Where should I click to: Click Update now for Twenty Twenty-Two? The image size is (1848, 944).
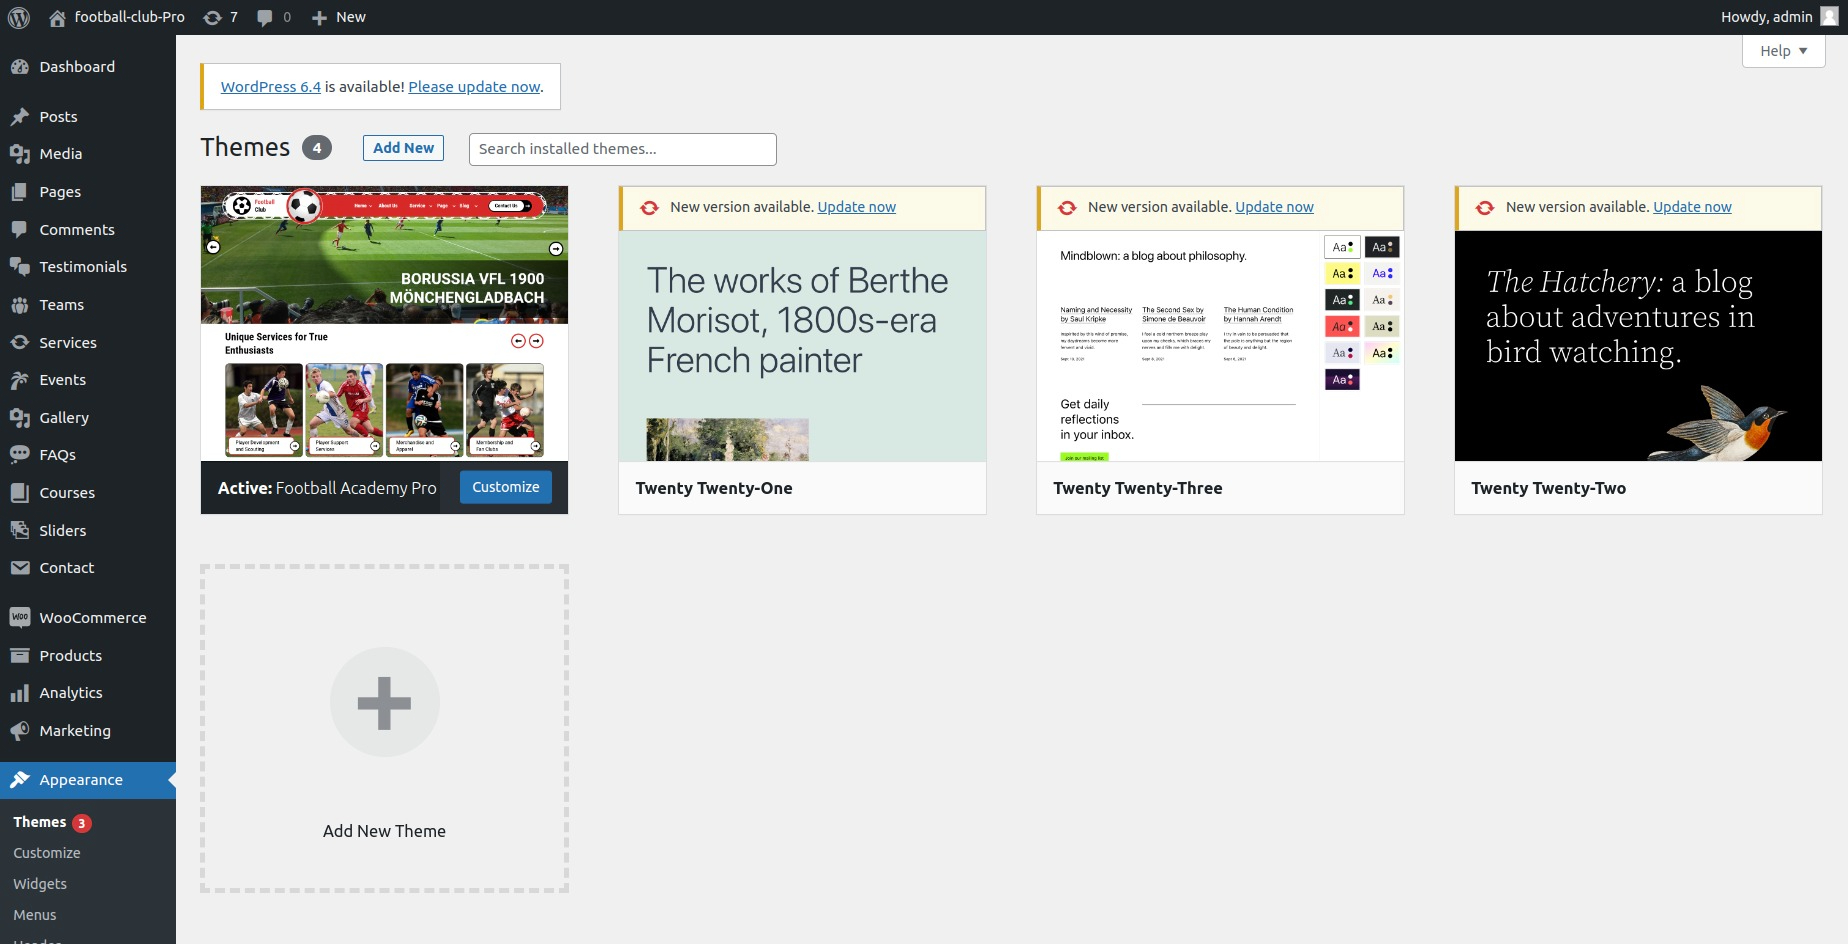tap(1692, 207)
